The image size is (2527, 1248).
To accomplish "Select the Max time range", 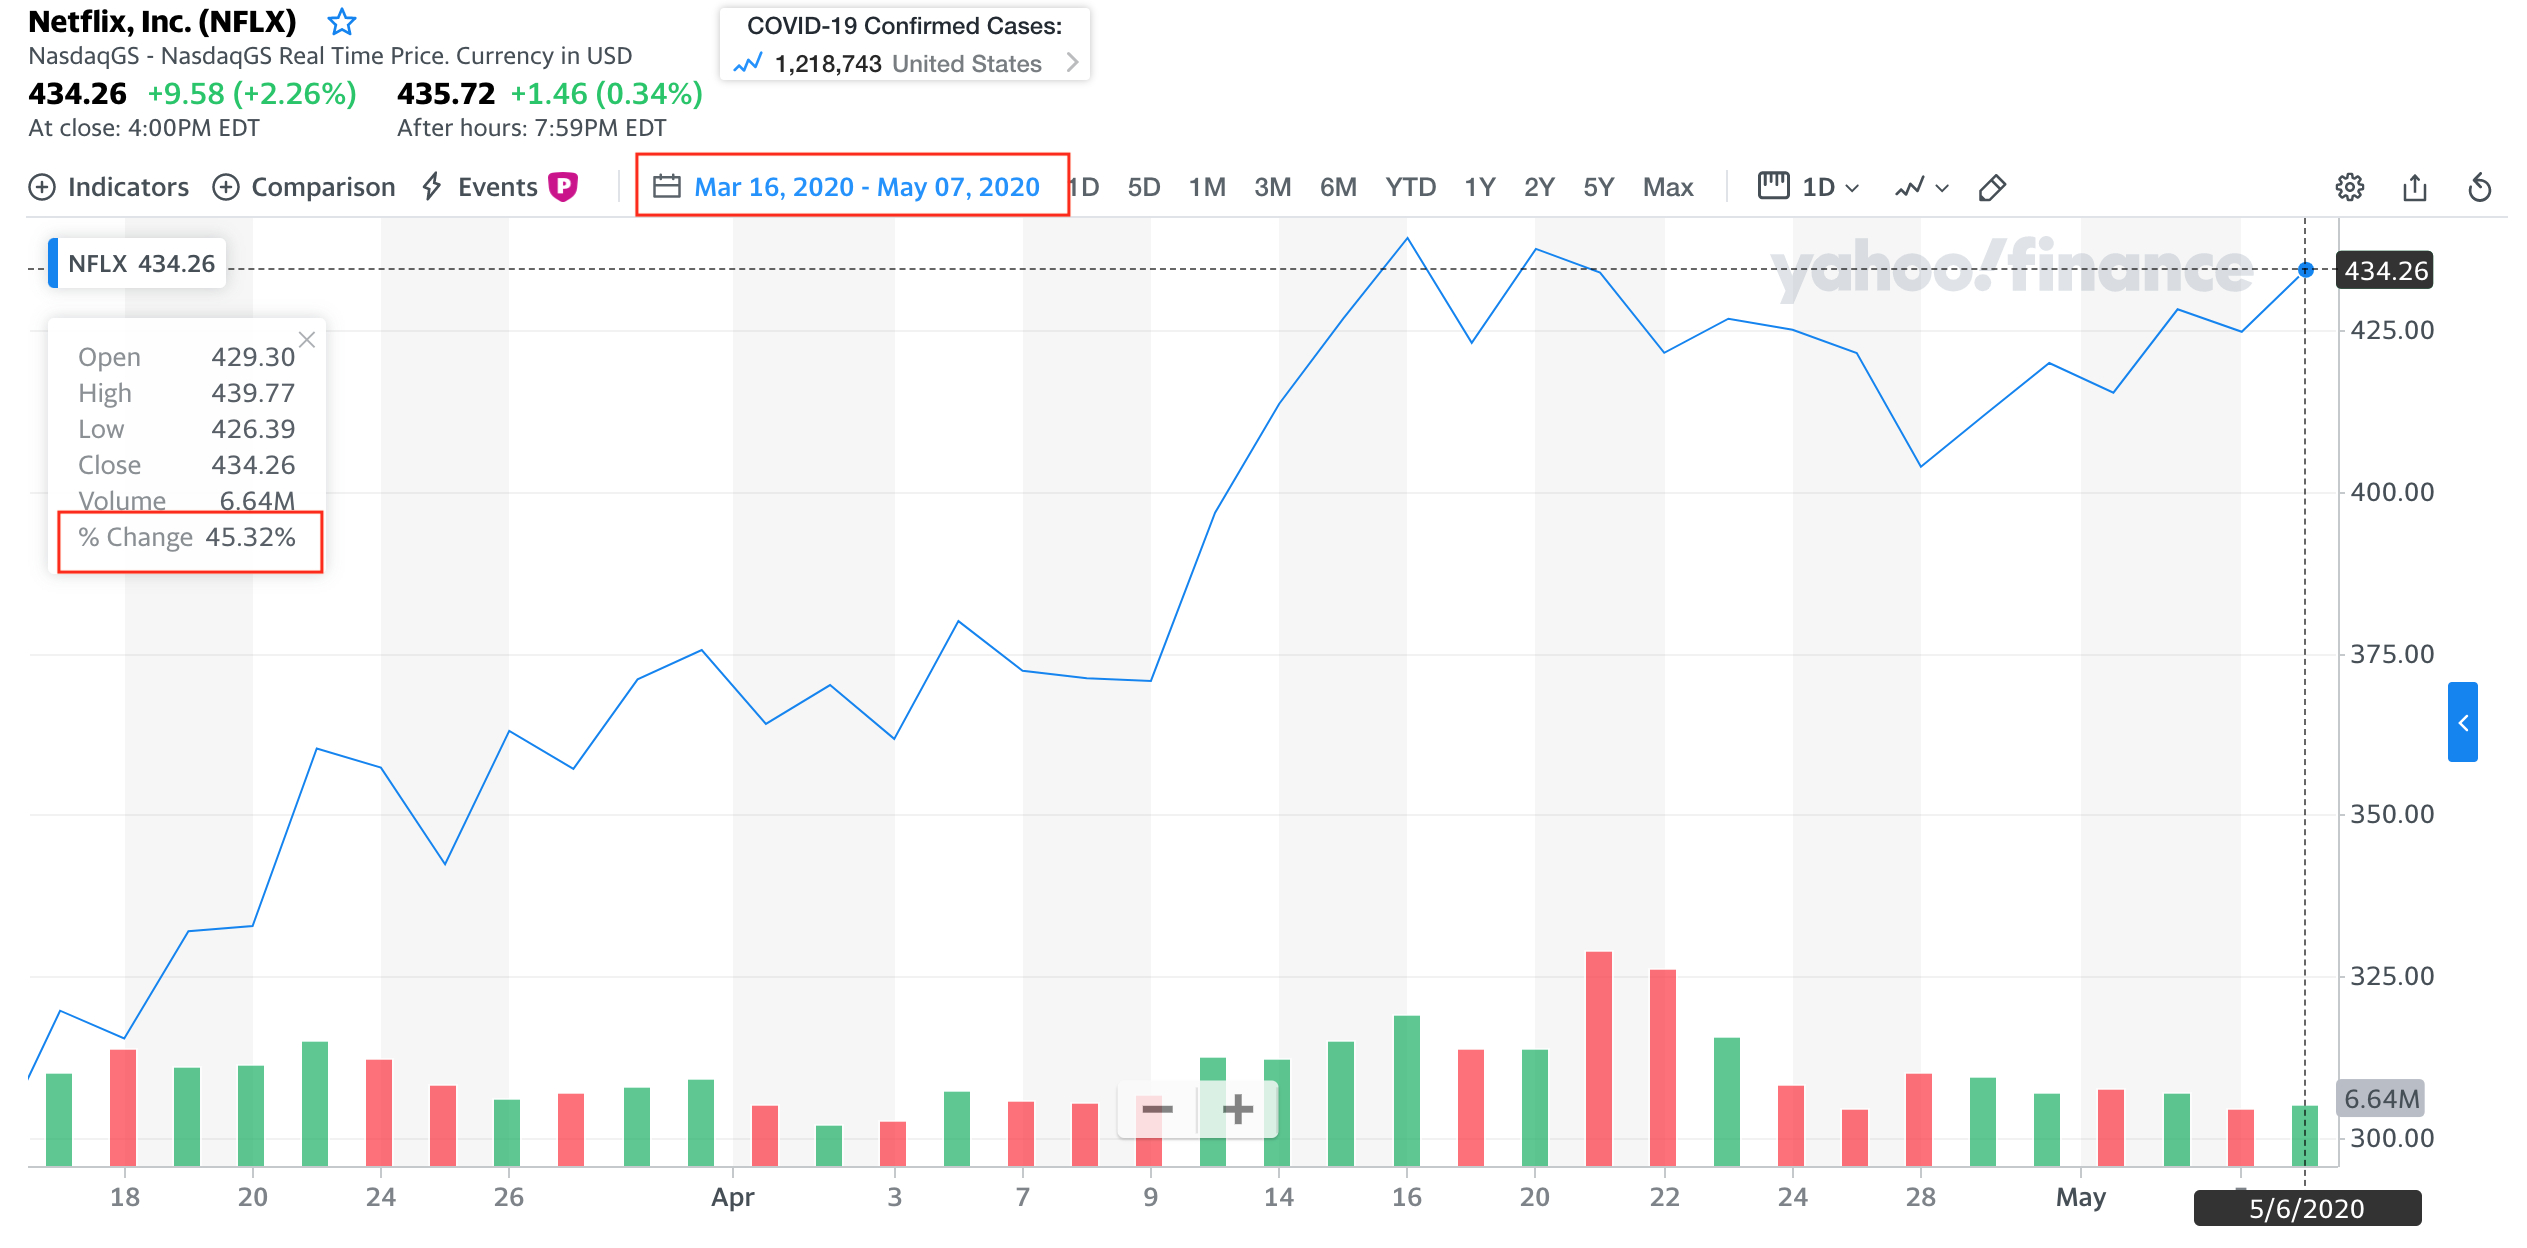I will pos(1668,187).
